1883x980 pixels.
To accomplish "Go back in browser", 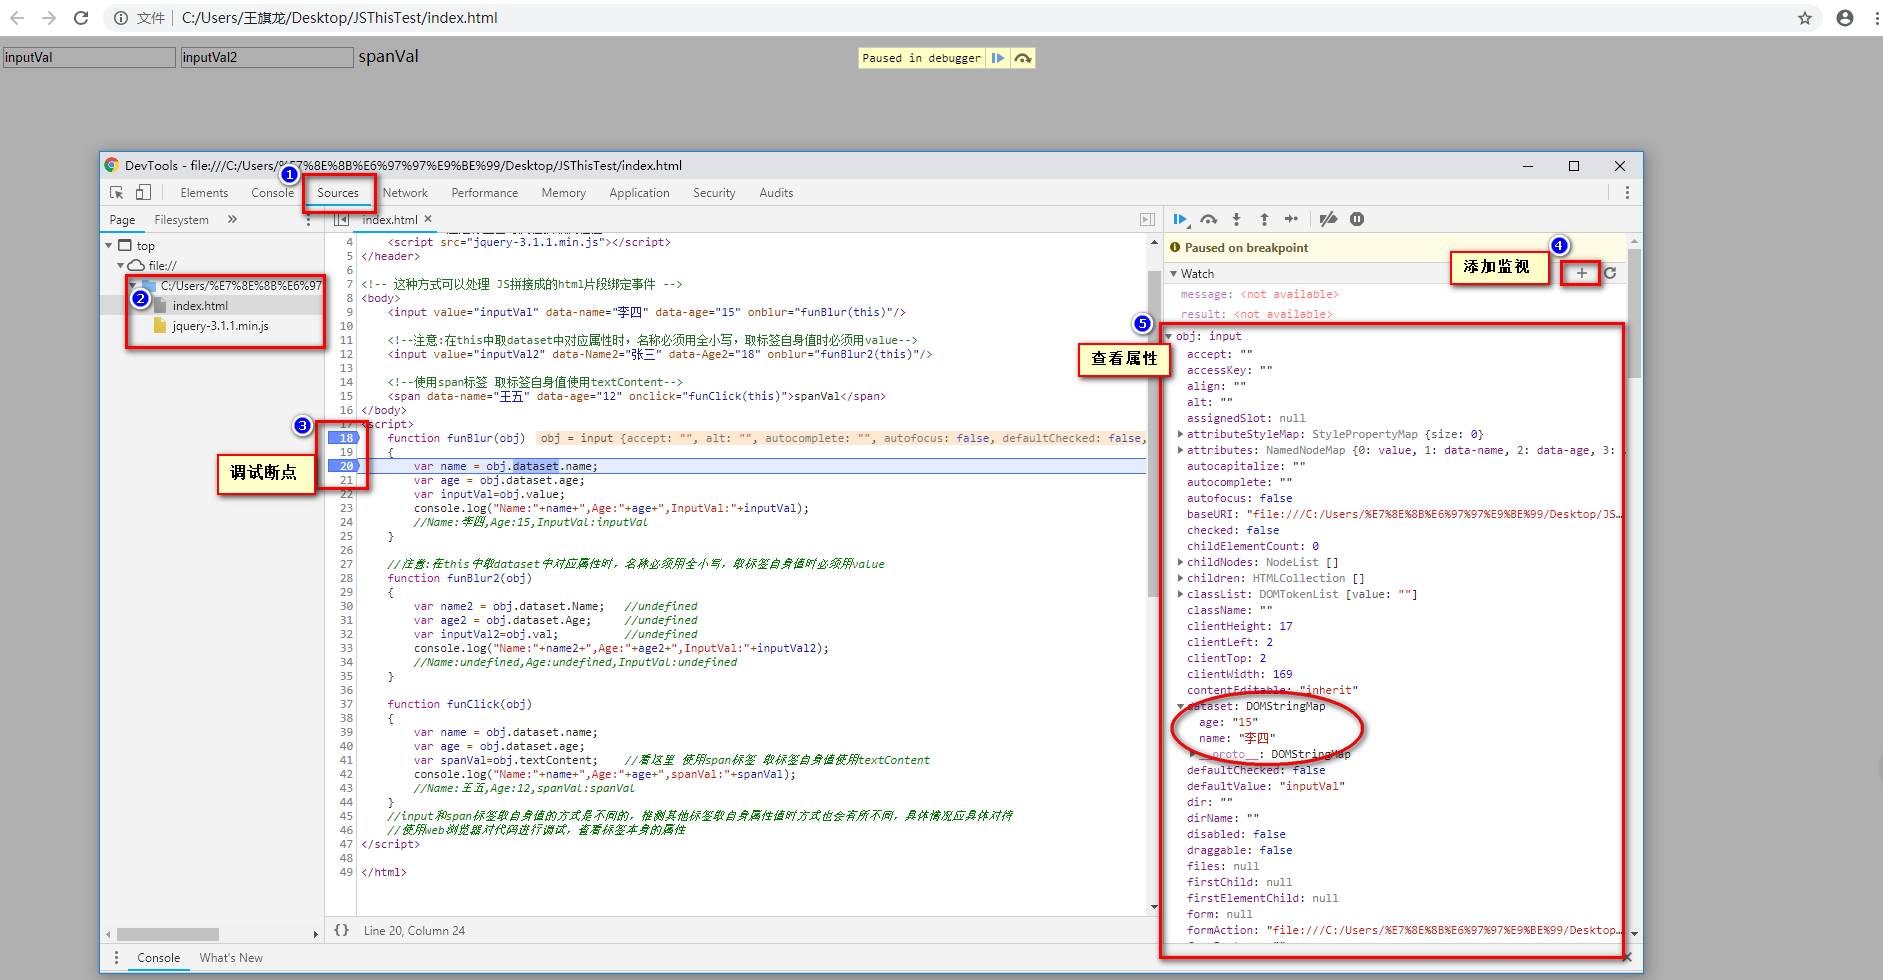I will (x=17, y=18).
